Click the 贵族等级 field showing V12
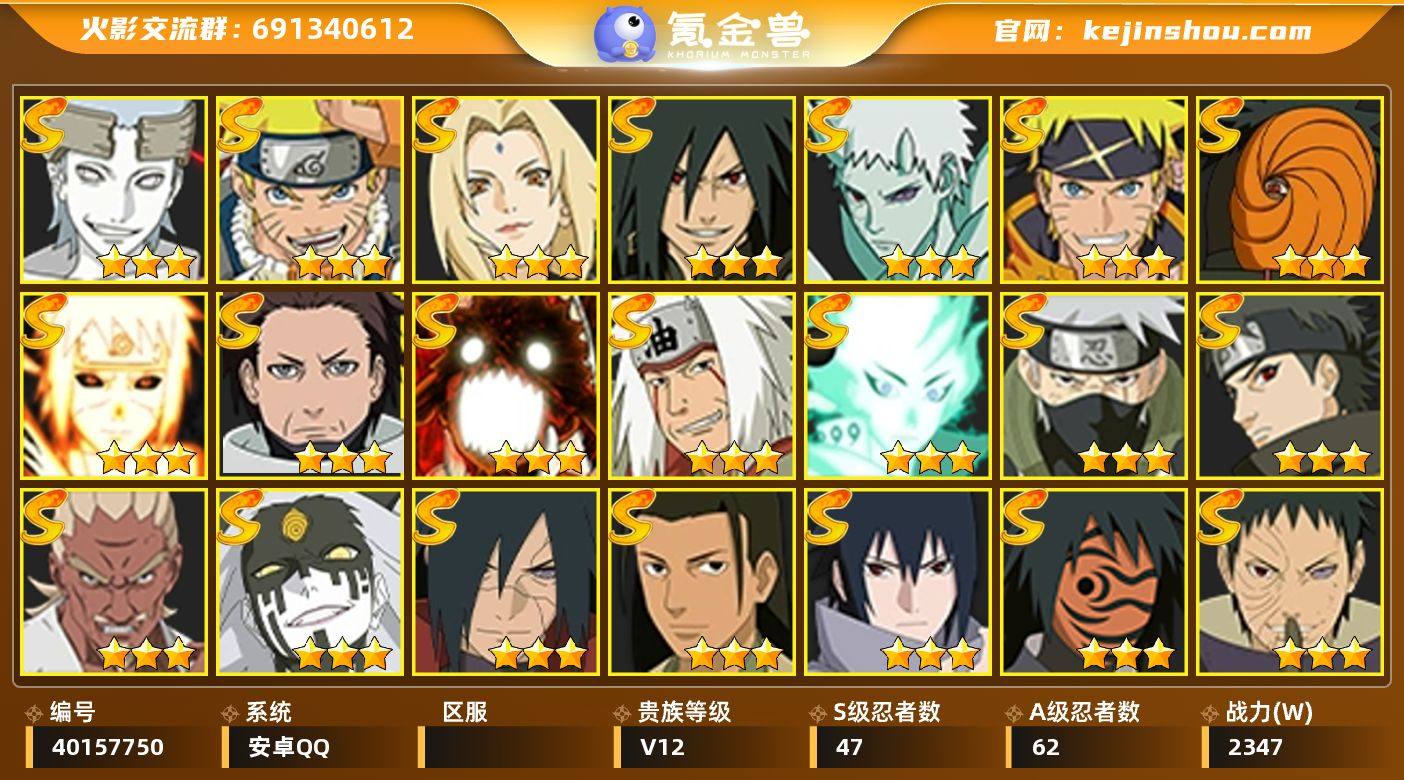The width and height of the screenshot is (1404, 780). click(703, 747)
